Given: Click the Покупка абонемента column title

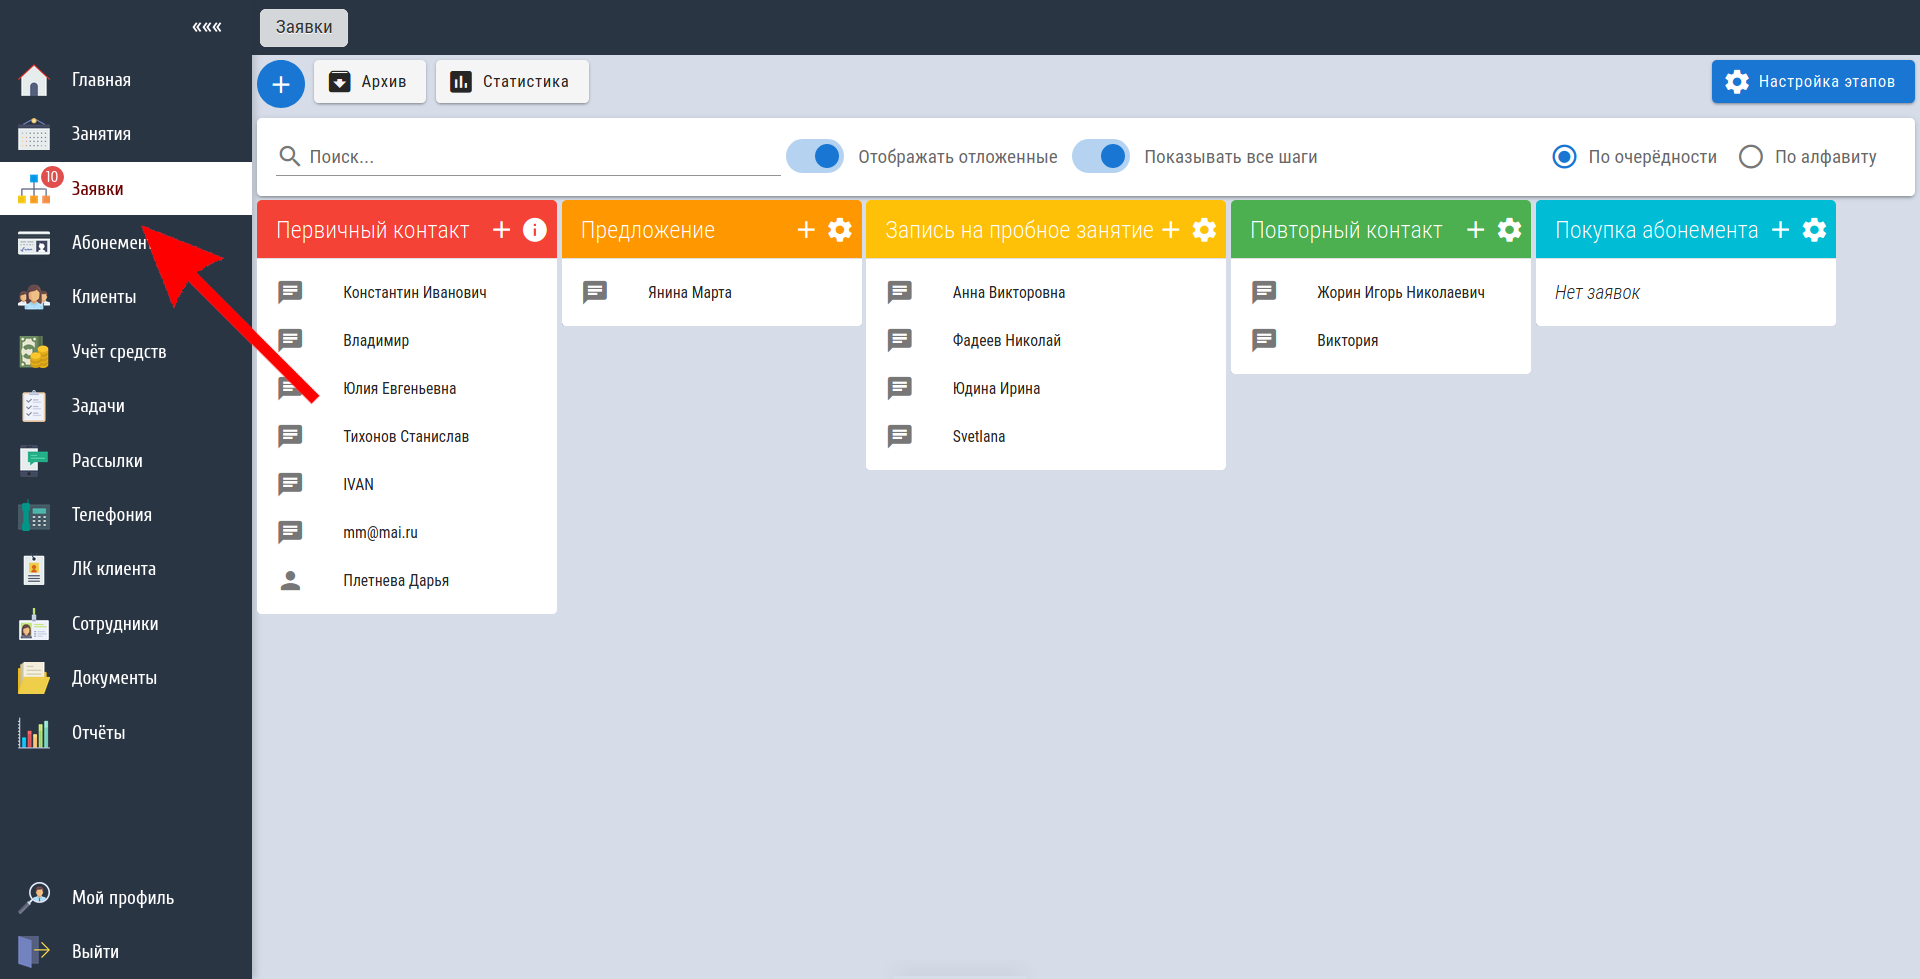Looking at the screenshot, I should point(1656,230).
